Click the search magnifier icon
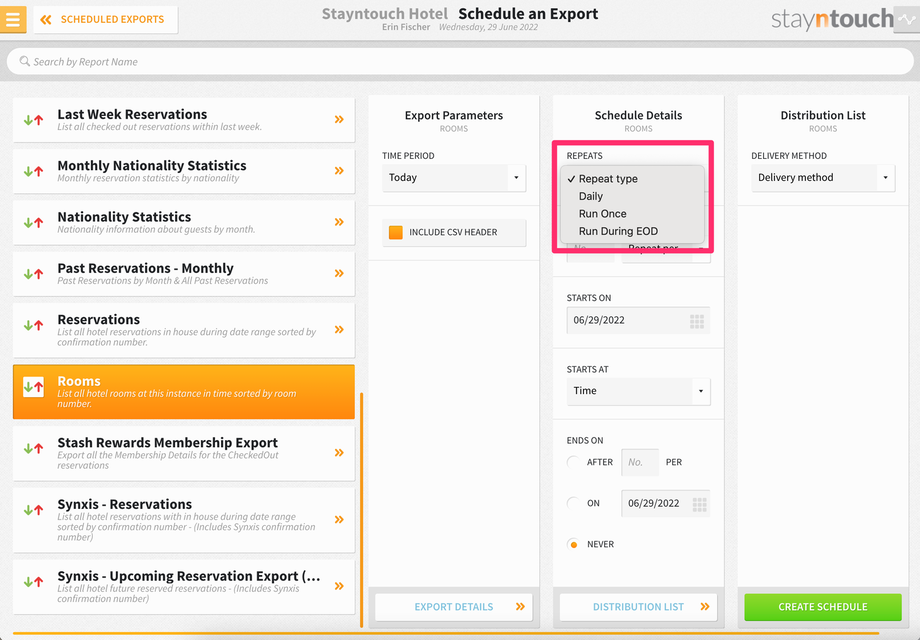The height and width of the screenshot is (640, 920). [x=24, y=61]
